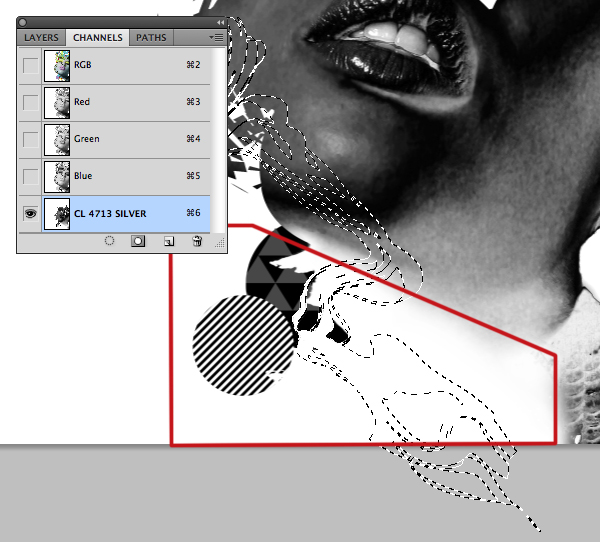The width and height of the screenshot is (600, 542).
Task: Save selection as channel
Action: point(138,241)
